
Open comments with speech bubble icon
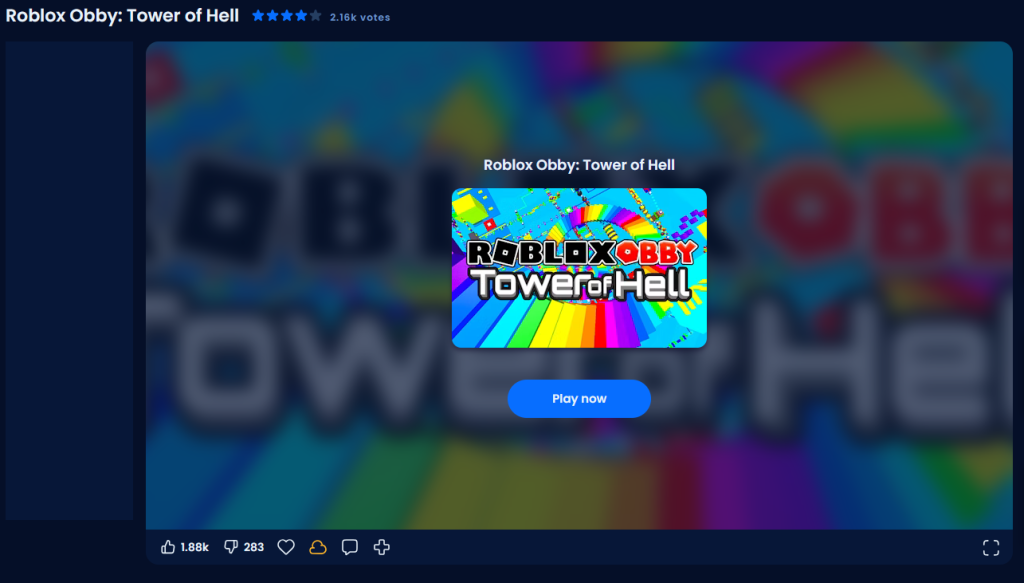click(350, 547)
